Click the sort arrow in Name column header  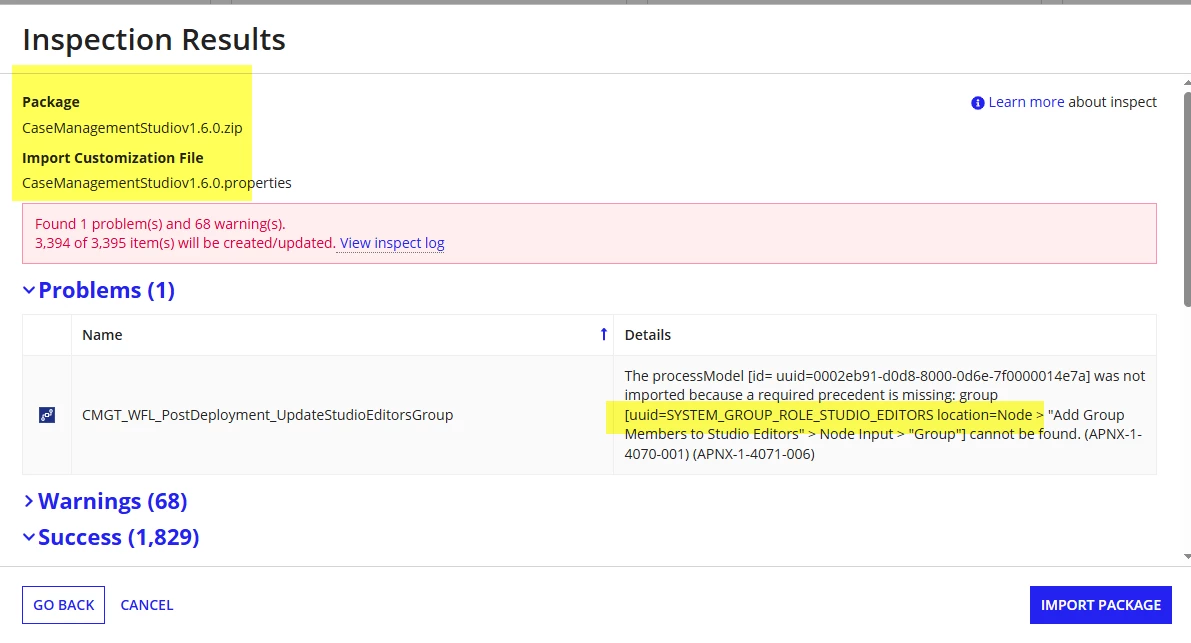[603, 335]
